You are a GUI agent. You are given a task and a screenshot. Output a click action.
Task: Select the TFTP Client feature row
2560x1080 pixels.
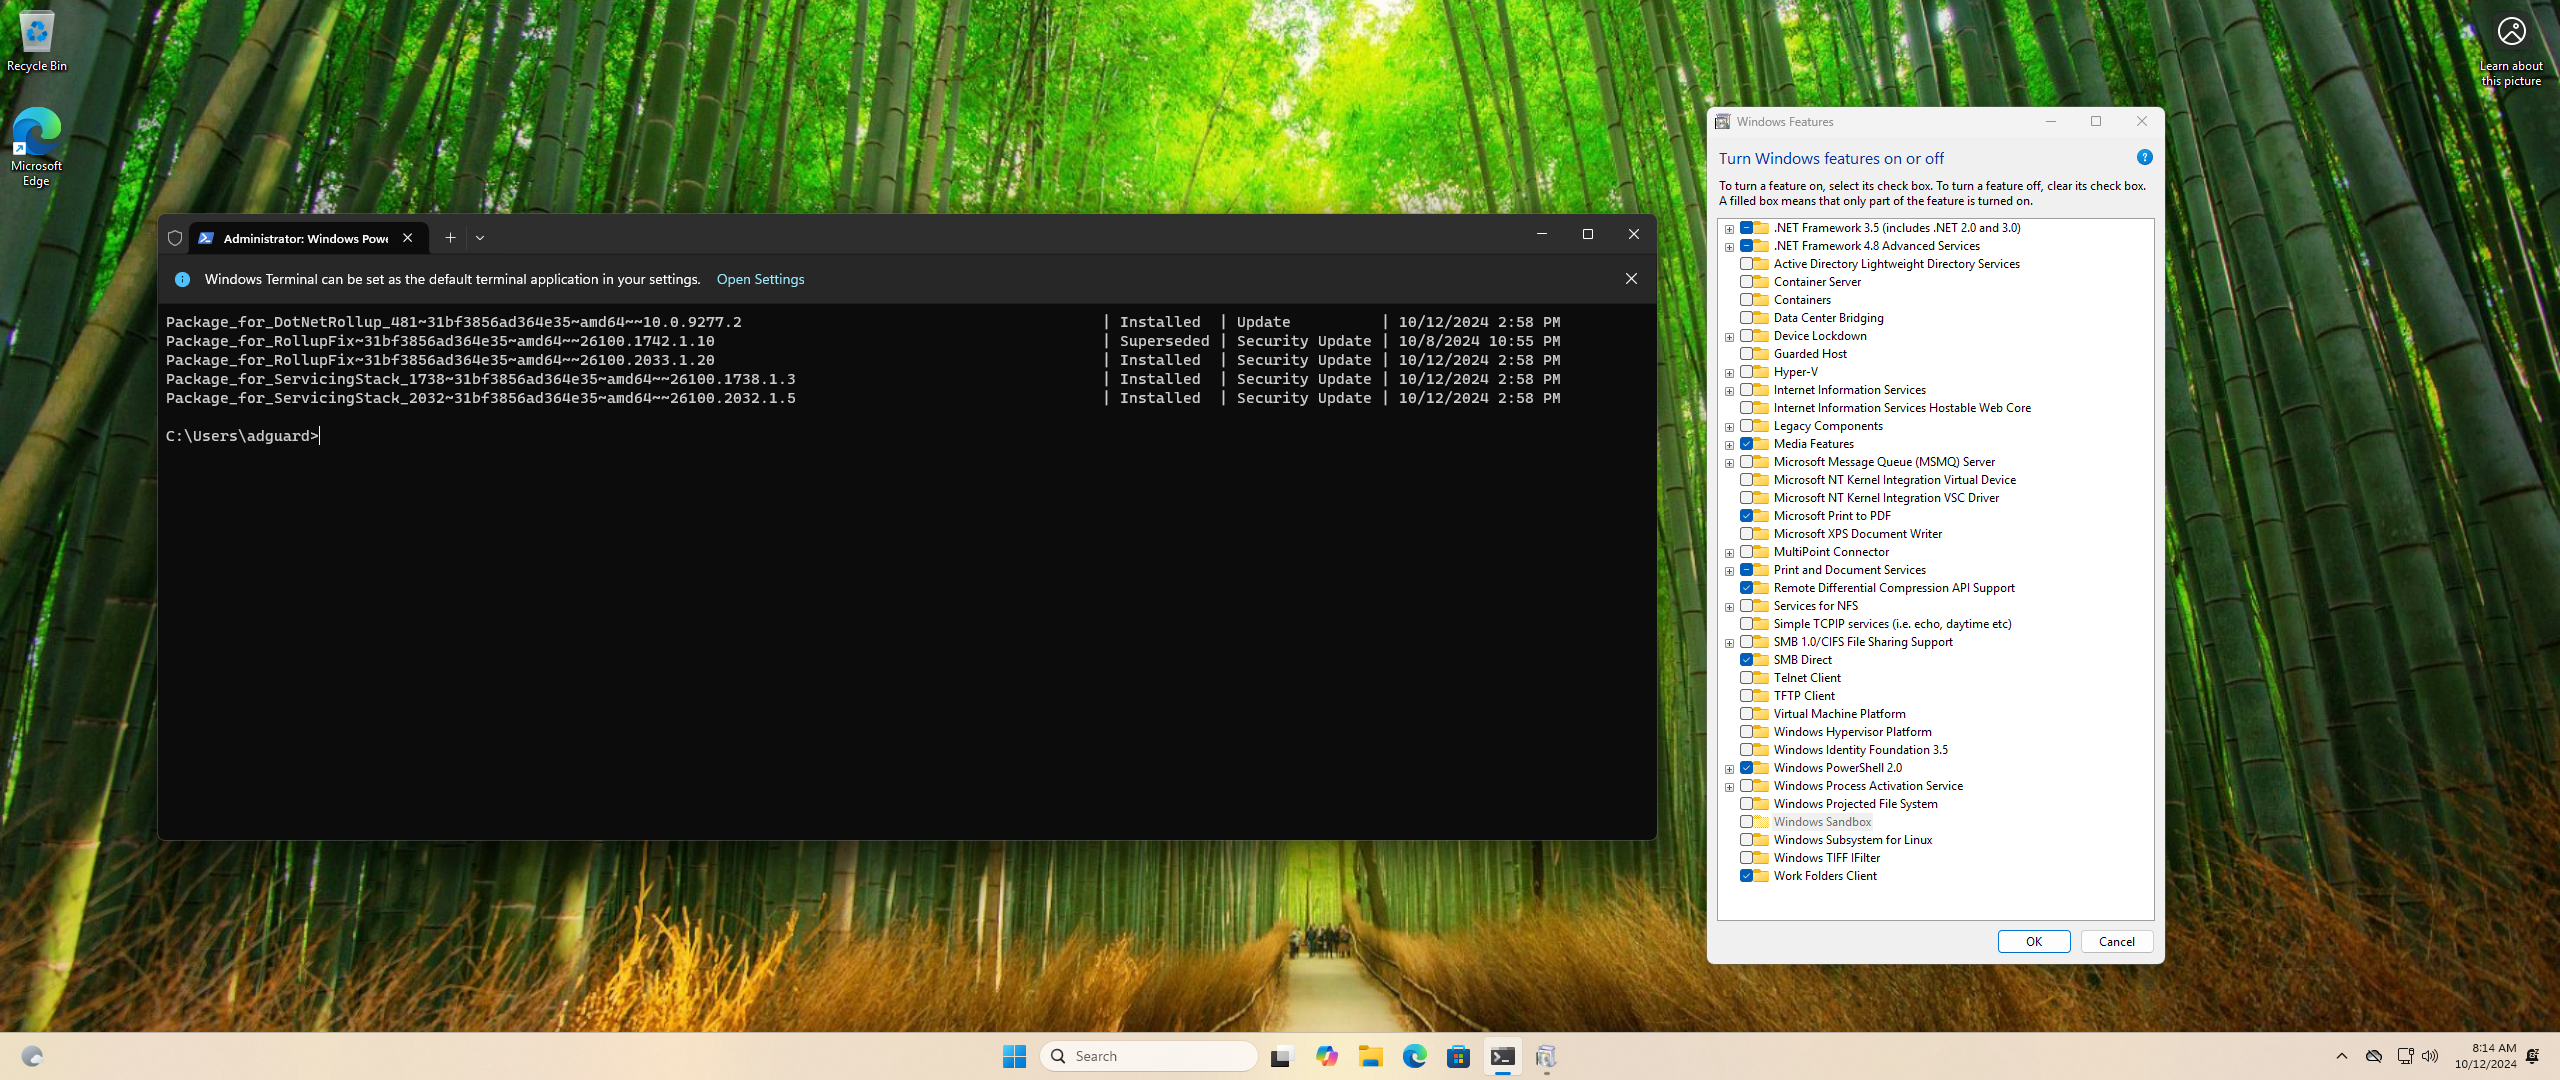pyautogui.click(x=1804, y=696)
